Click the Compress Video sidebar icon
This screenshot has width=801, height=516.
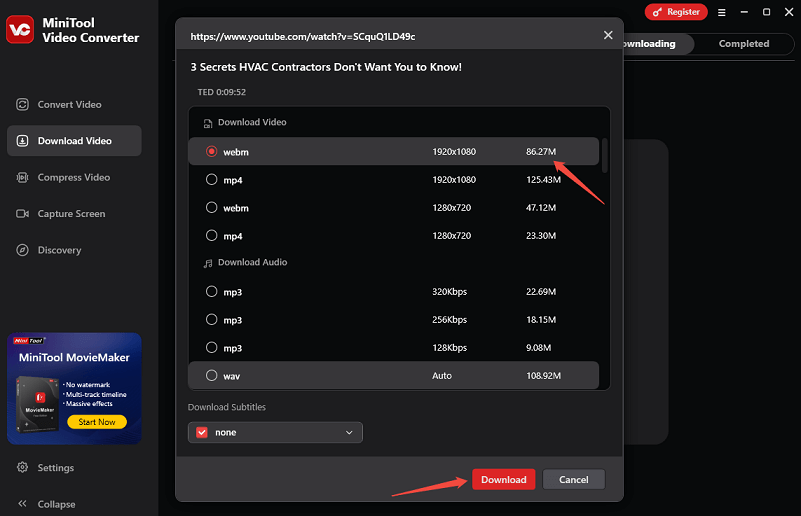pos(22,177)
